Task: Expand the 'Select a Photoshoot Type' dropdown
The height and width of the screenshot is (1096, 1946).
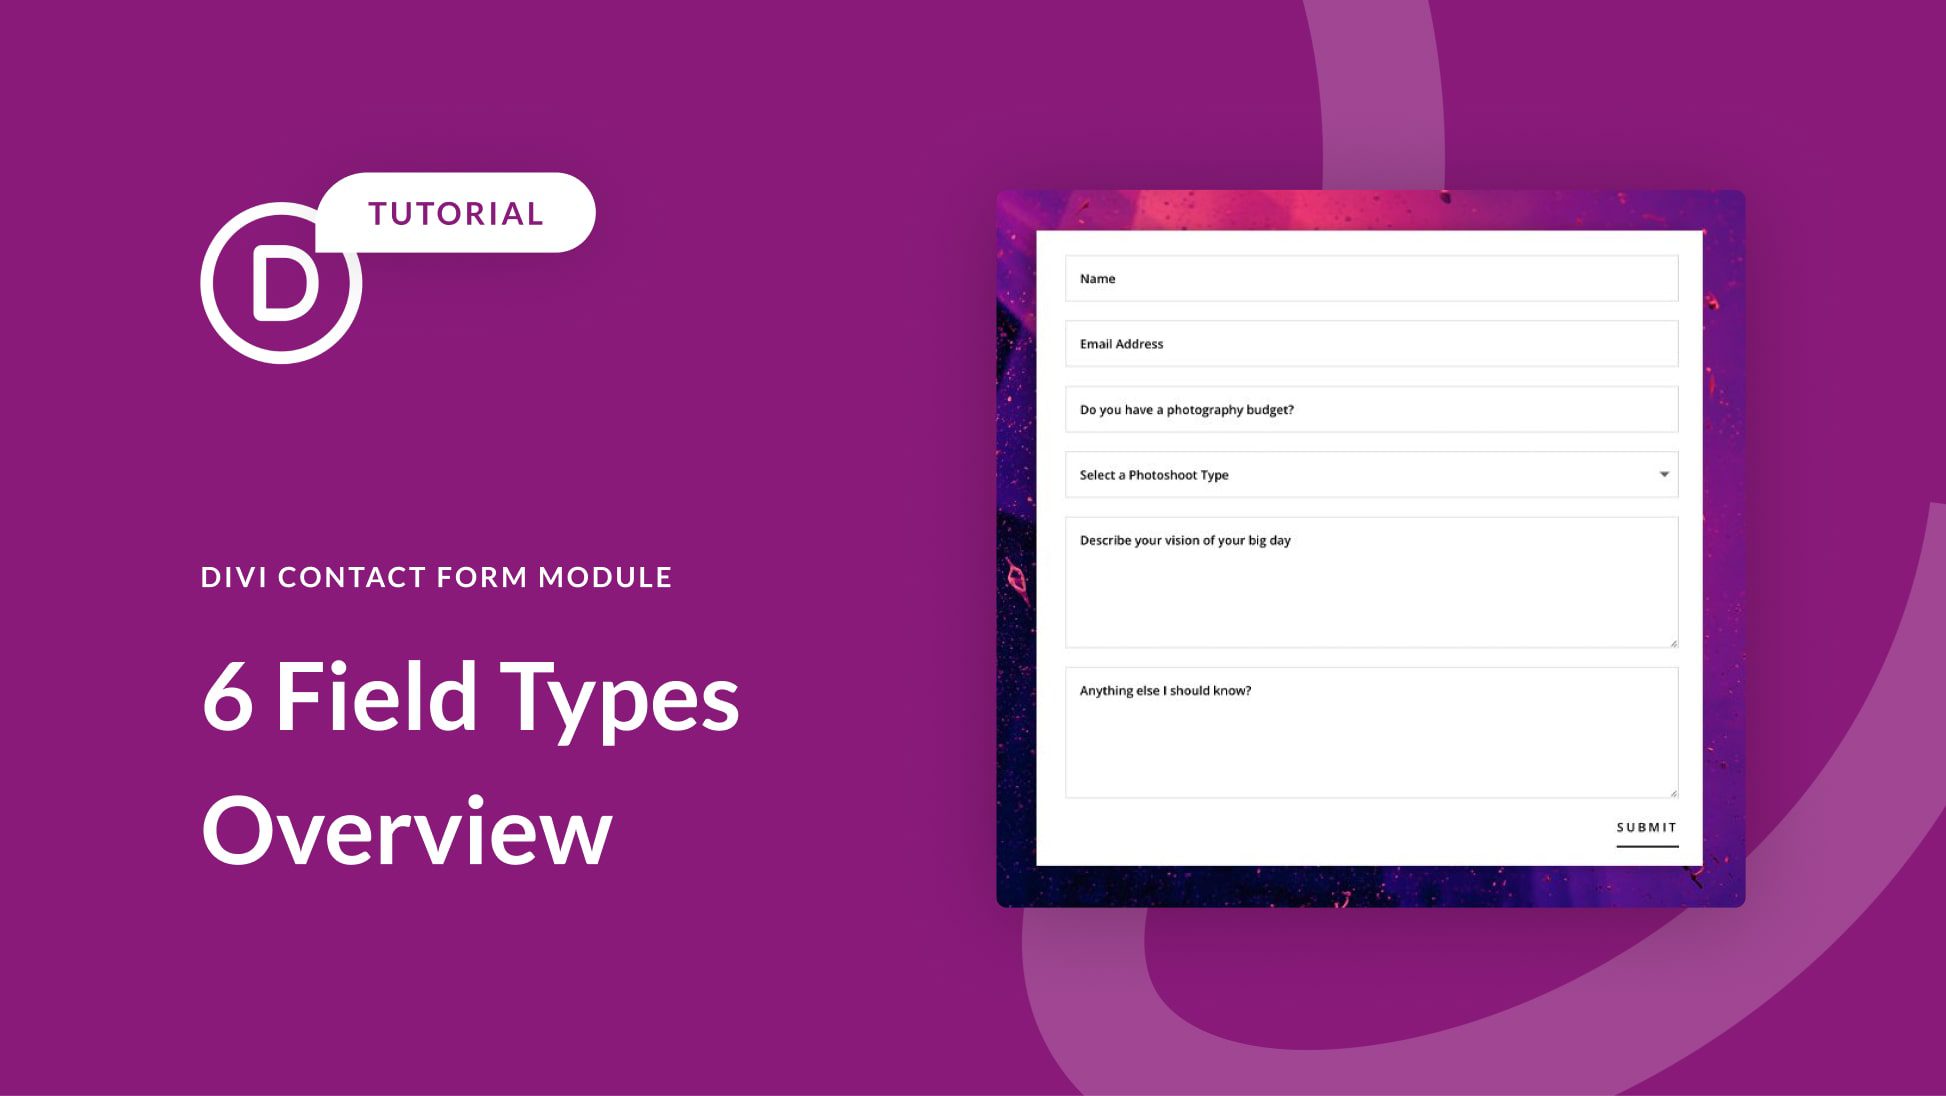Action: click(x=1661, y=474)
